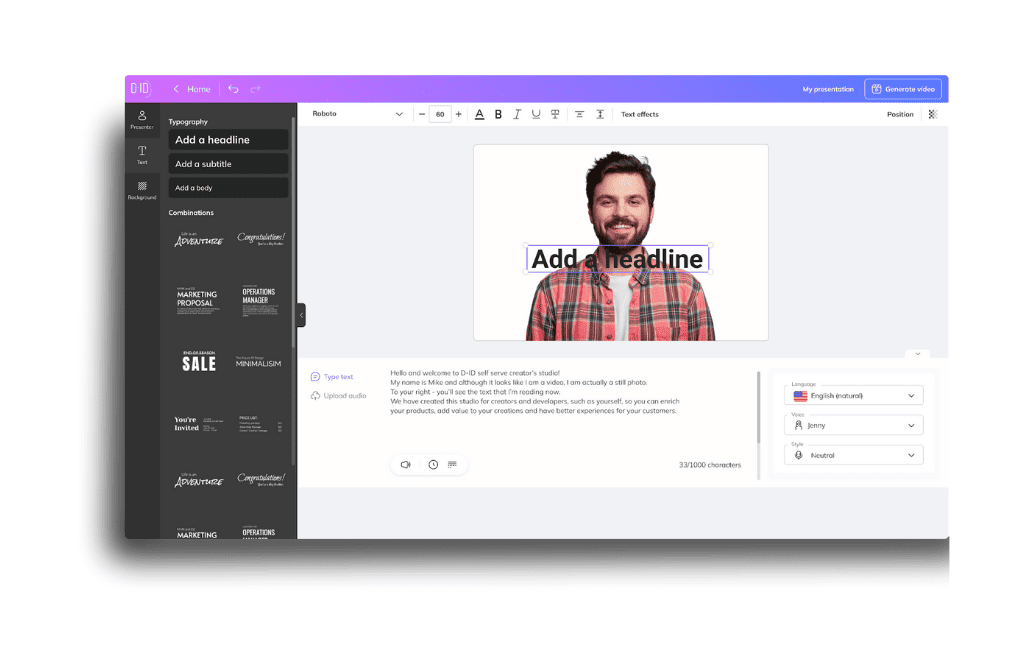Image resolution: width=1025 pixels, height=668 pixels.
Task: Open the Background sidebar panel
Action: (142, 190)
